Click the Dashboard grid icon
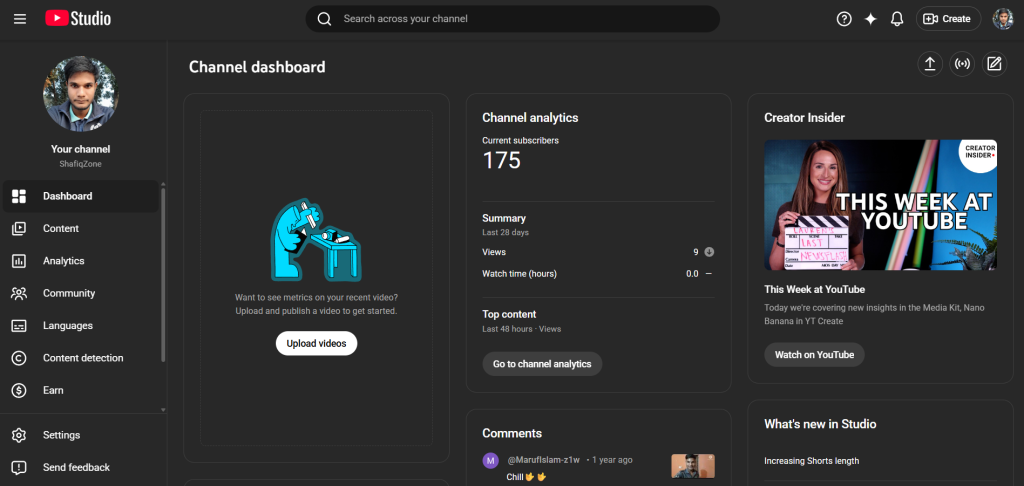Image resolution: width=1024 pixels, height=486 pixels. [x=19, y=196]
